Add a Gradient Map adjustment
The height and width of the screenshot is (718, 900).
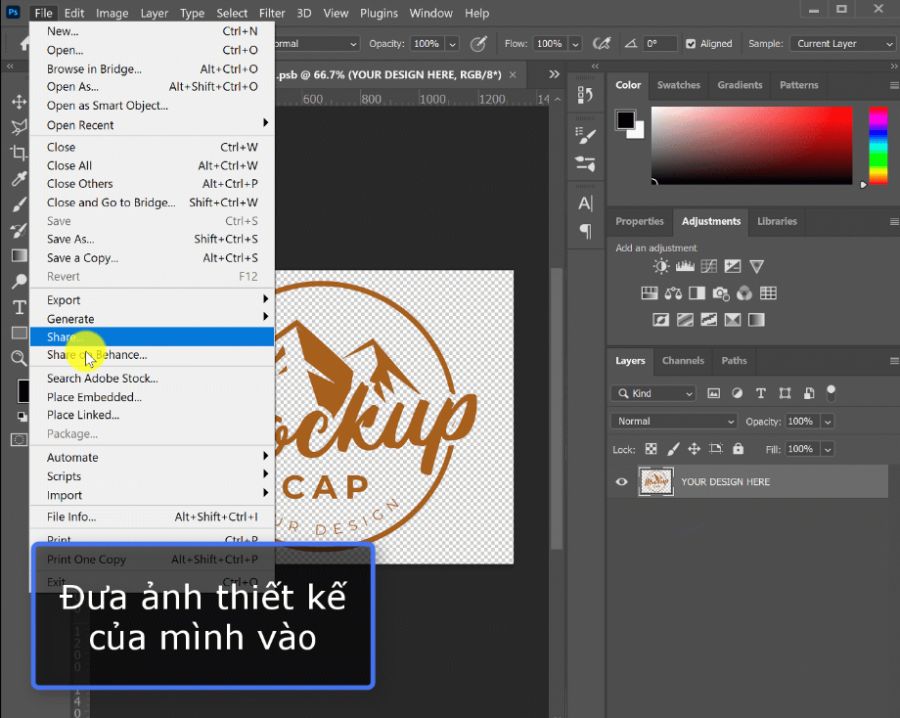click(757, 320)
